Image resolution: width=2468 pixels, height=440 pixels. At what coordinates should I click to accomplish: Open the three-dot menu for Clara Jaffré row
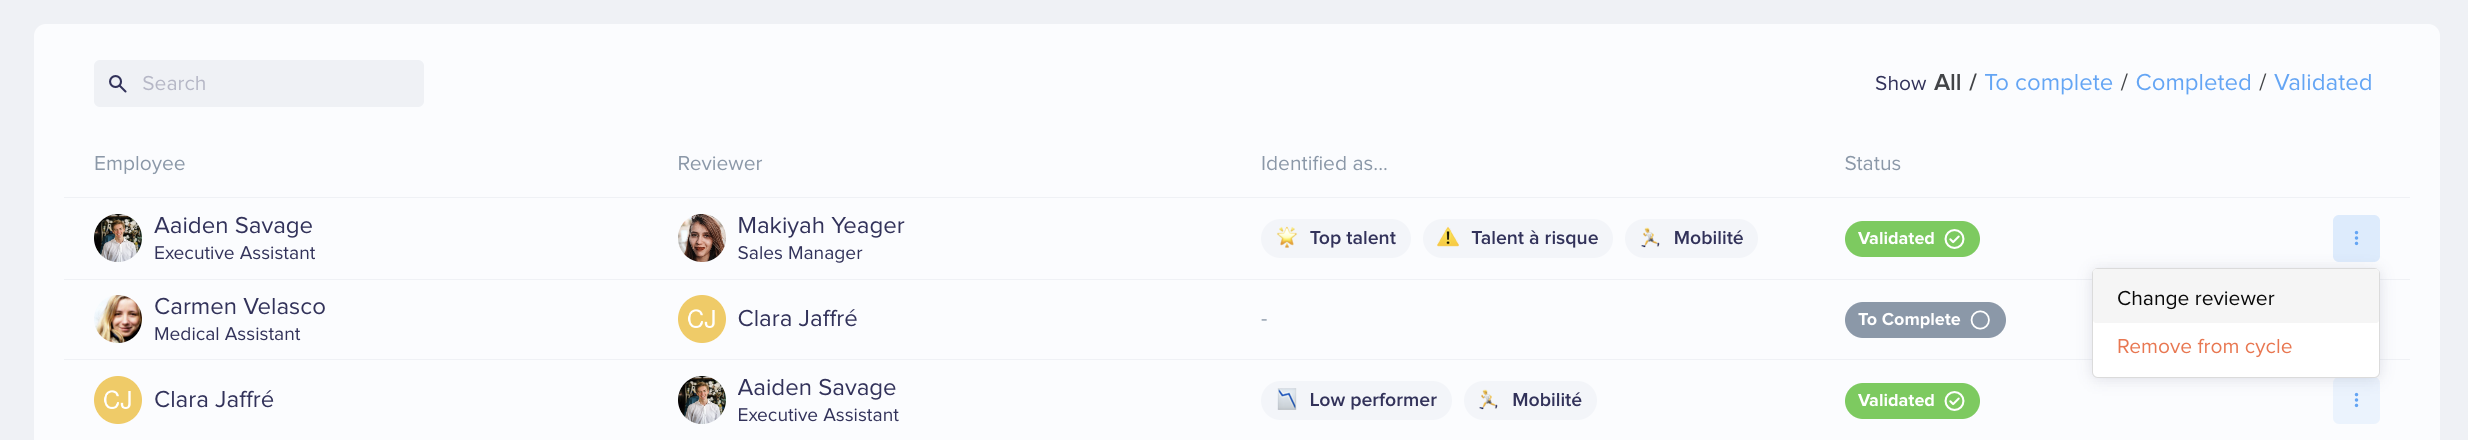(2356, 401)
